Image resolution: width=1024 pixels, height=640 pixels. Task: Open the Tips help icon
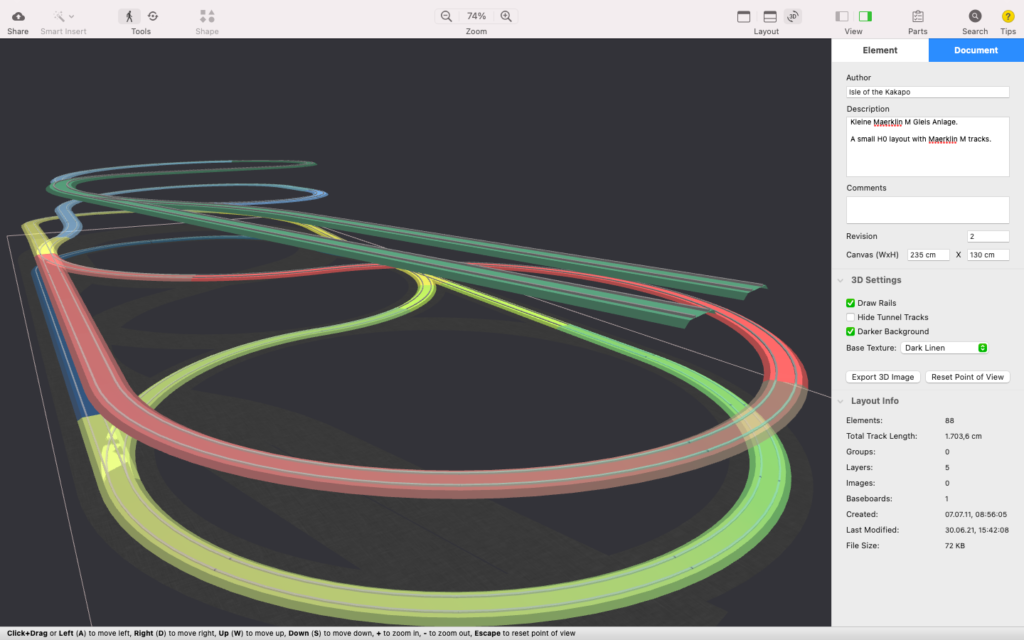coord(1007,16)
